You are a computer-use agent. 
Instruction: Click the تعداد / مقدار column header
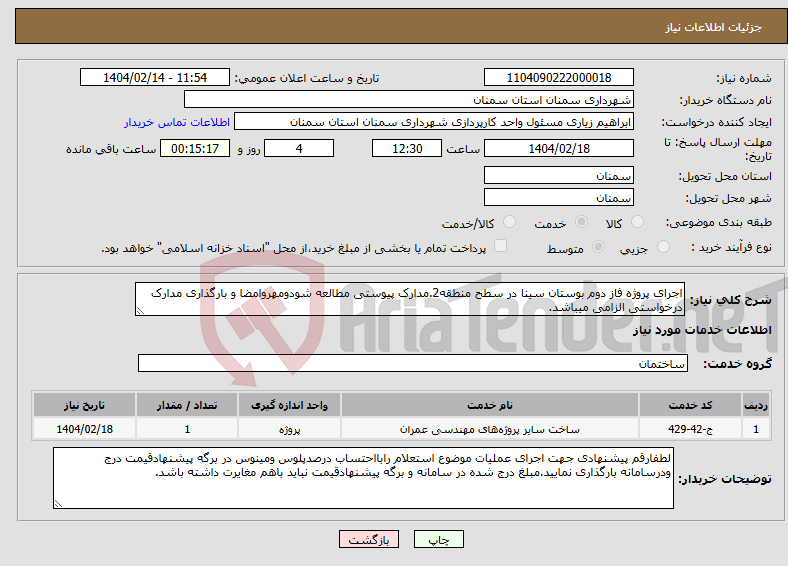click(x=187, y=405)
